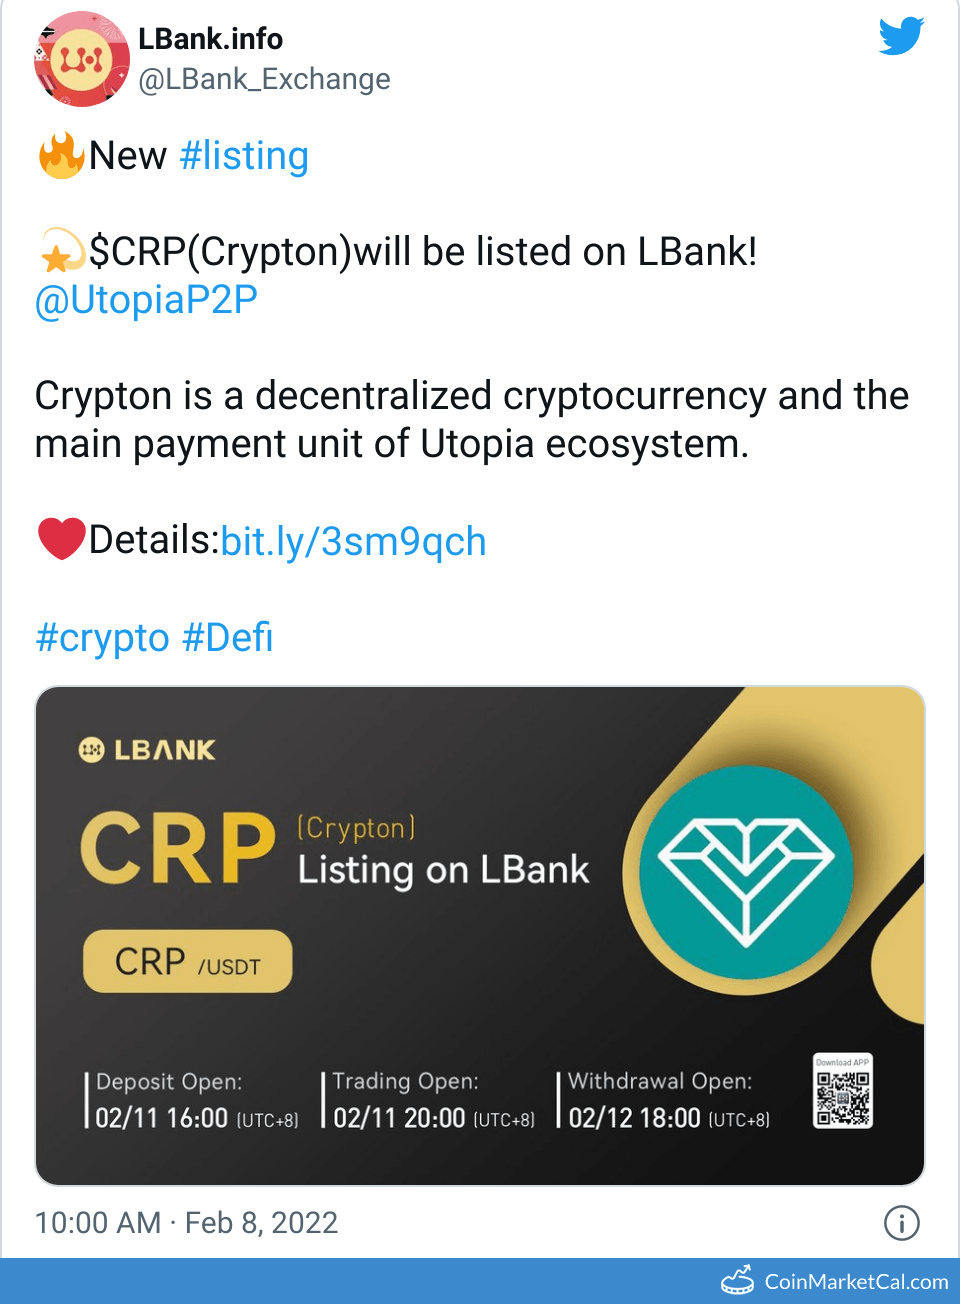Click the fire emoji before New

click(61, 156)
